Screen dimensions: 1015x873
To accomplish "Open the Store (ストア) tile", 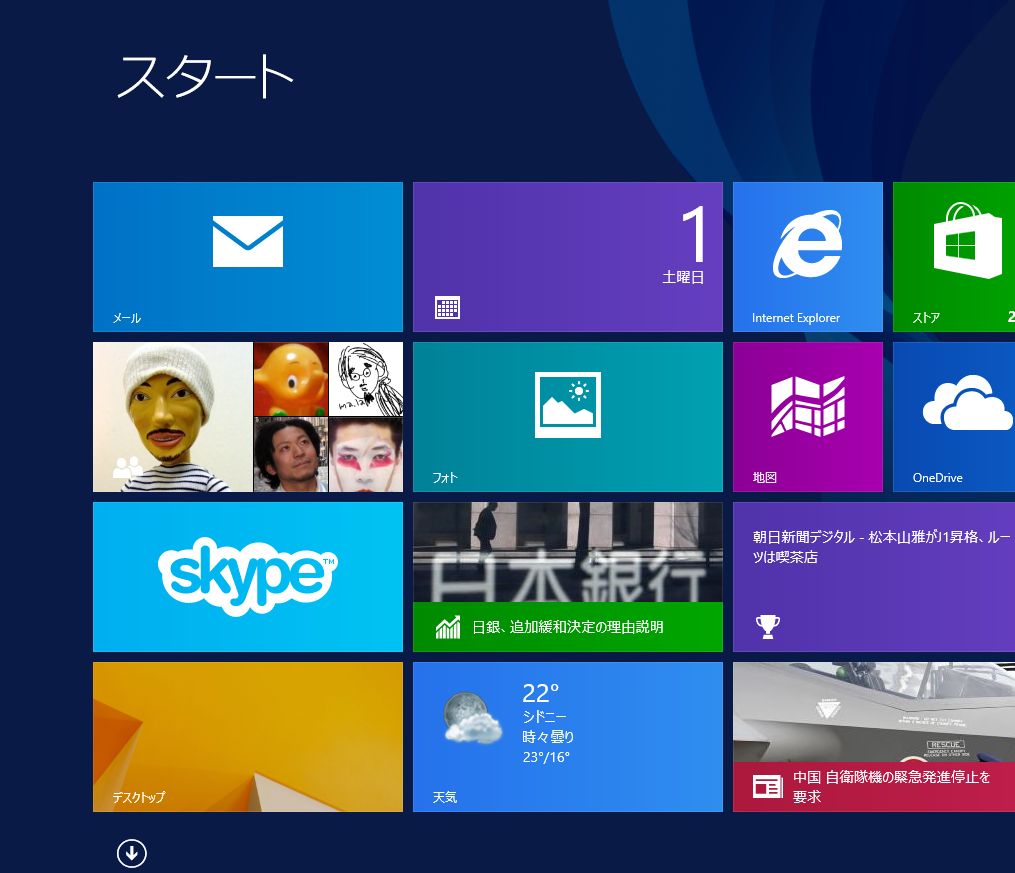I will tap(954, 257).
